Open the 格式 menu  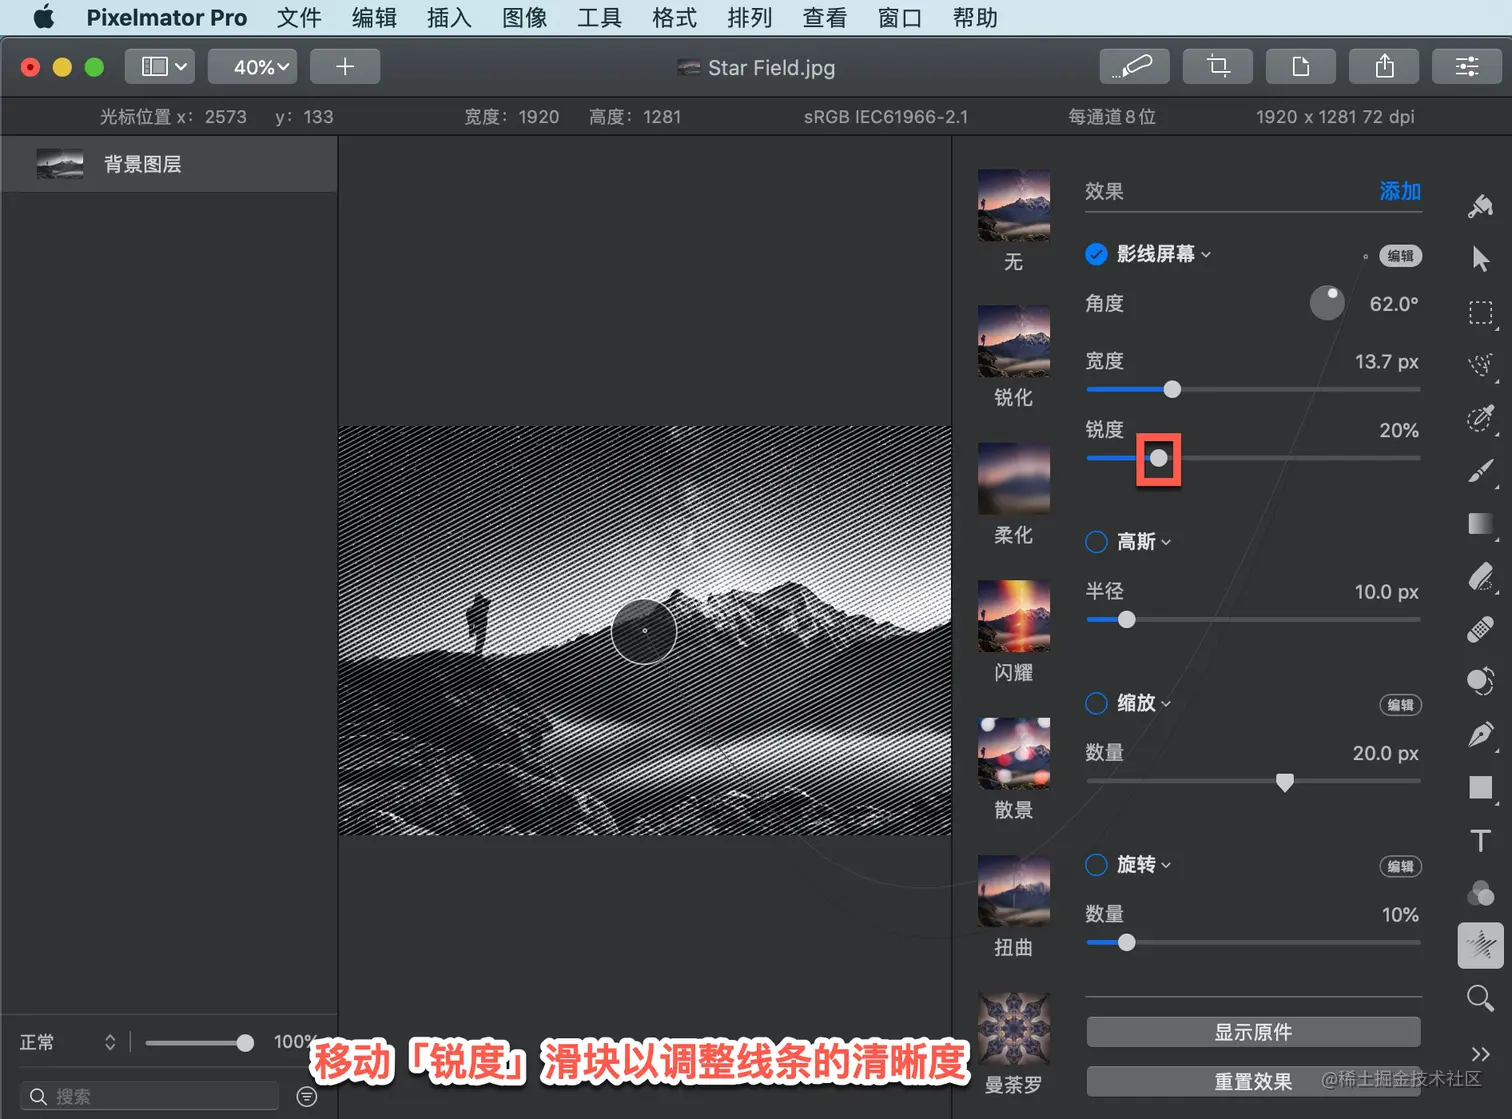click(x=674, y=17)
